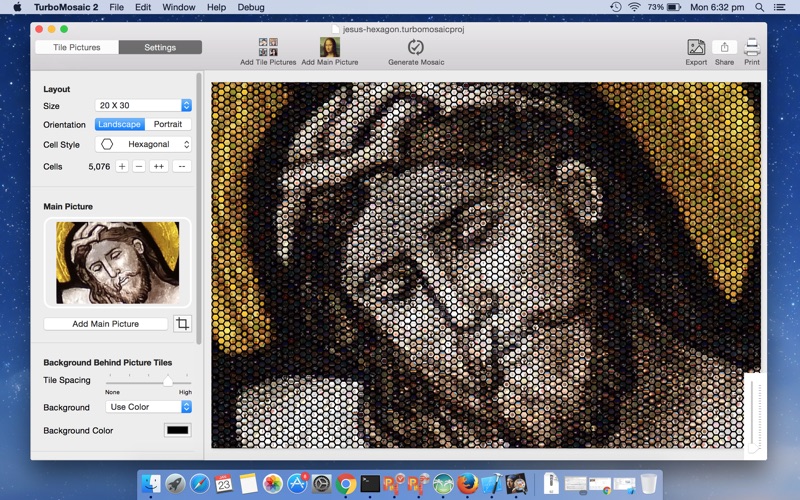Open the Debug menu
Viewport: 800px width, 500px height.
(251, 7)
